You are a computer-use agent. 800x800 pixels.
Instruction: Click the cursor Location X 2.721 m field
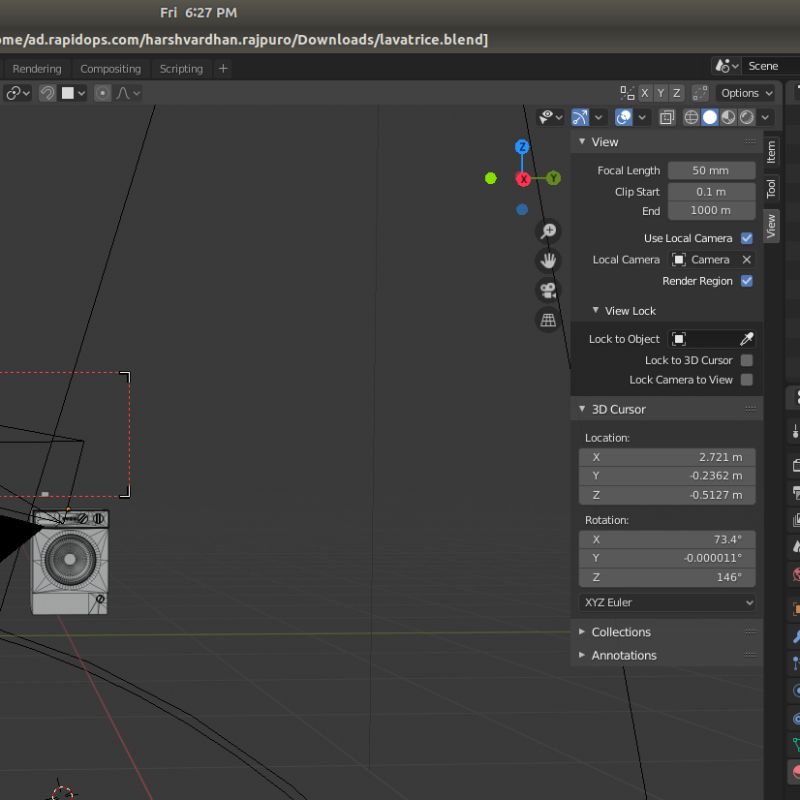click(x=667, y=457)
